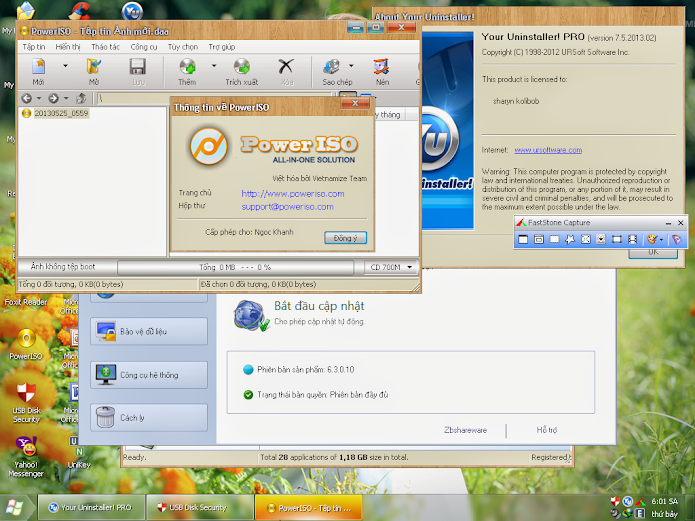Click the Xóa (Delete) X icon

click(x=286, y=67)
